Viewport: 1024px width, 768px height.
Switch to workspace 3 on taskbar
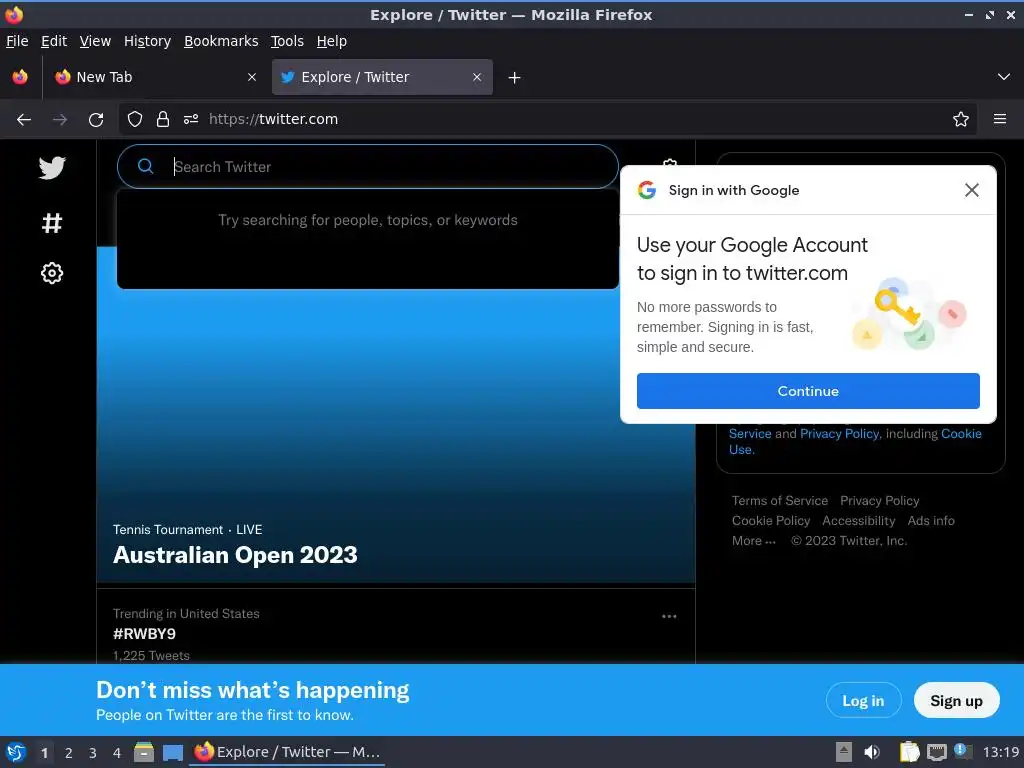coord(93,753)
